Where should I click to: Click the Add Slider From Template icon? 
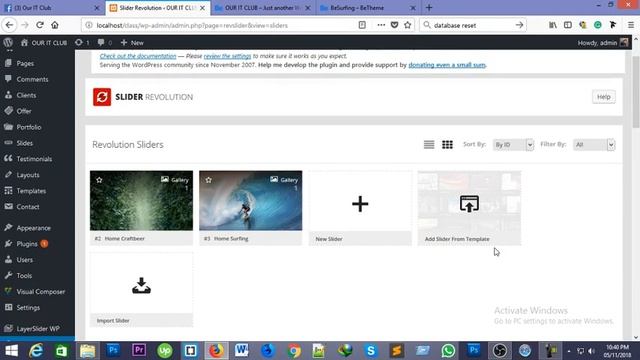coord(469,203)
